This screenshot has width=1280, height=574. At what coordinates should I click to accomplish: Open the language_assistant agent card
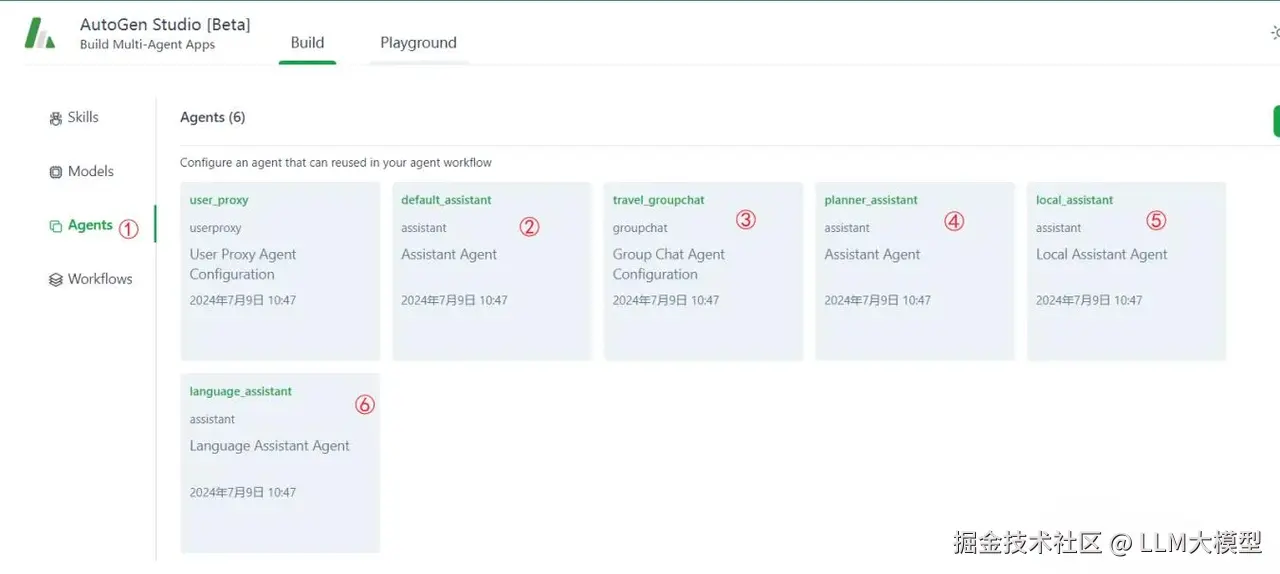(x=280, y=463)
